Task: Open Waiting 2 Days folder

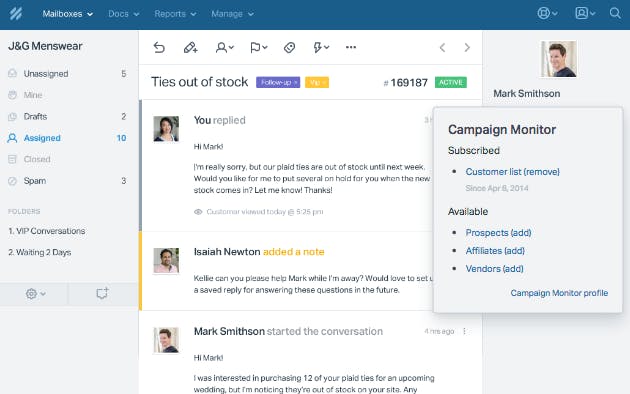Action: point(40,252)
